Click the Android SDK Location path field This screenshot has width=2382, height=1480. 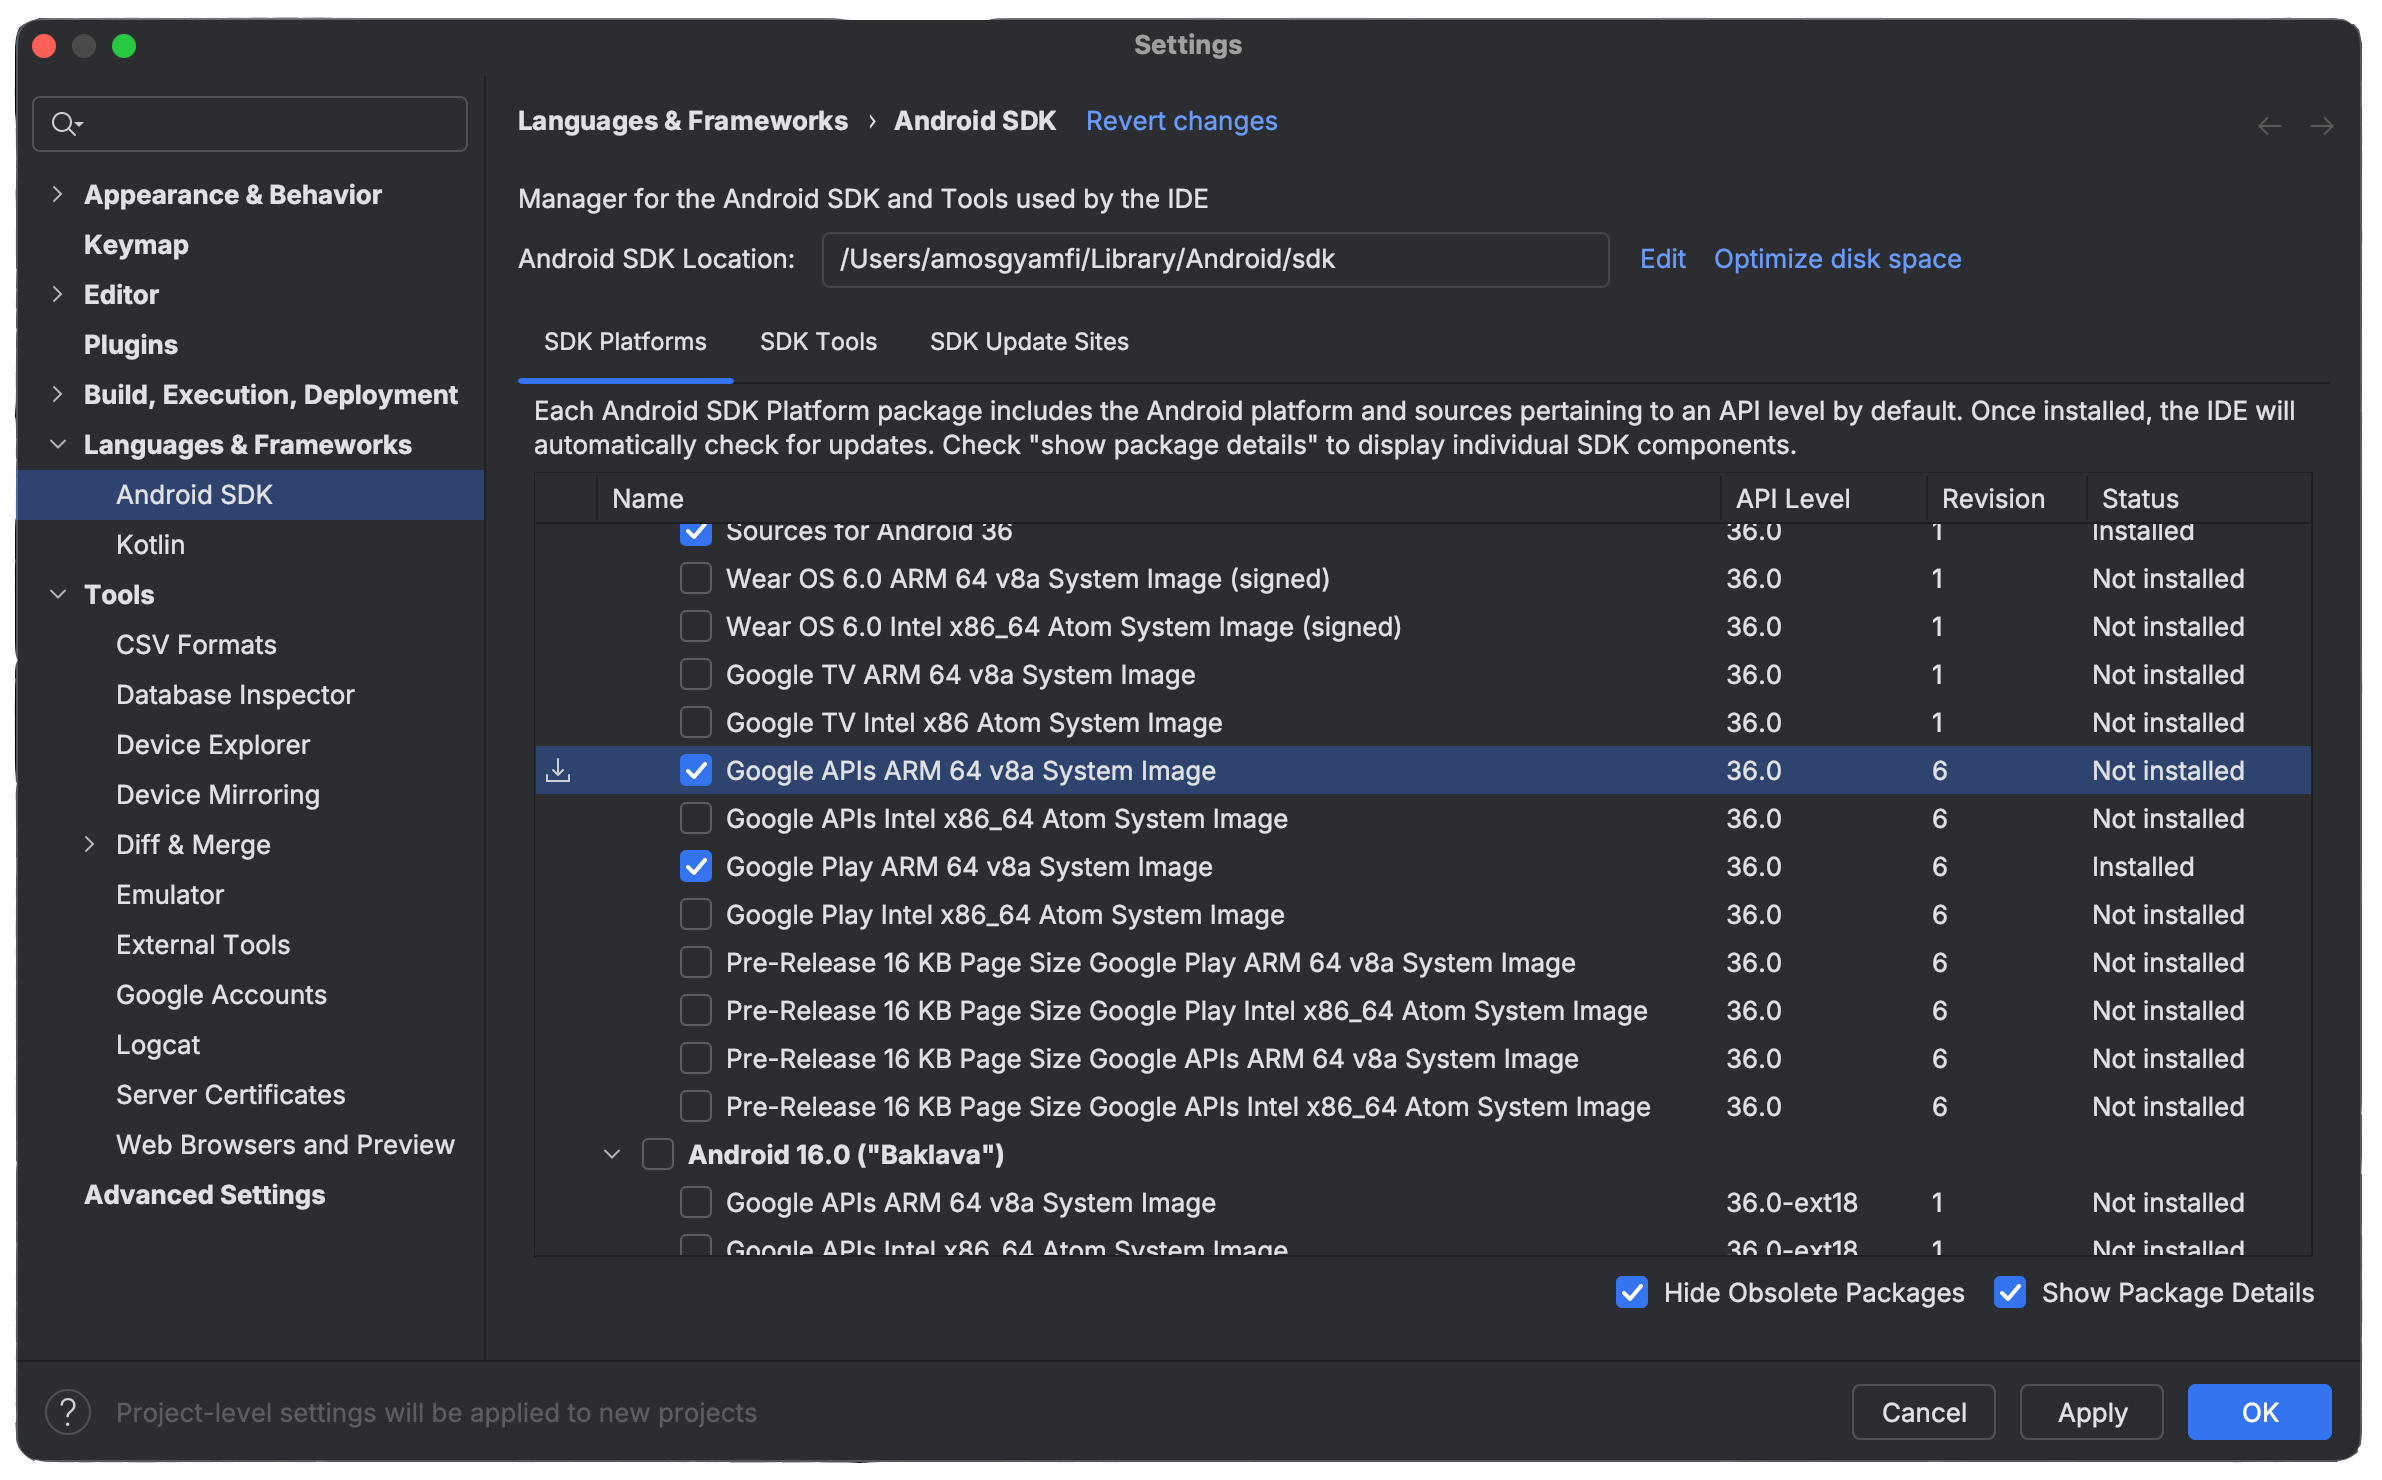point(1215,260)
